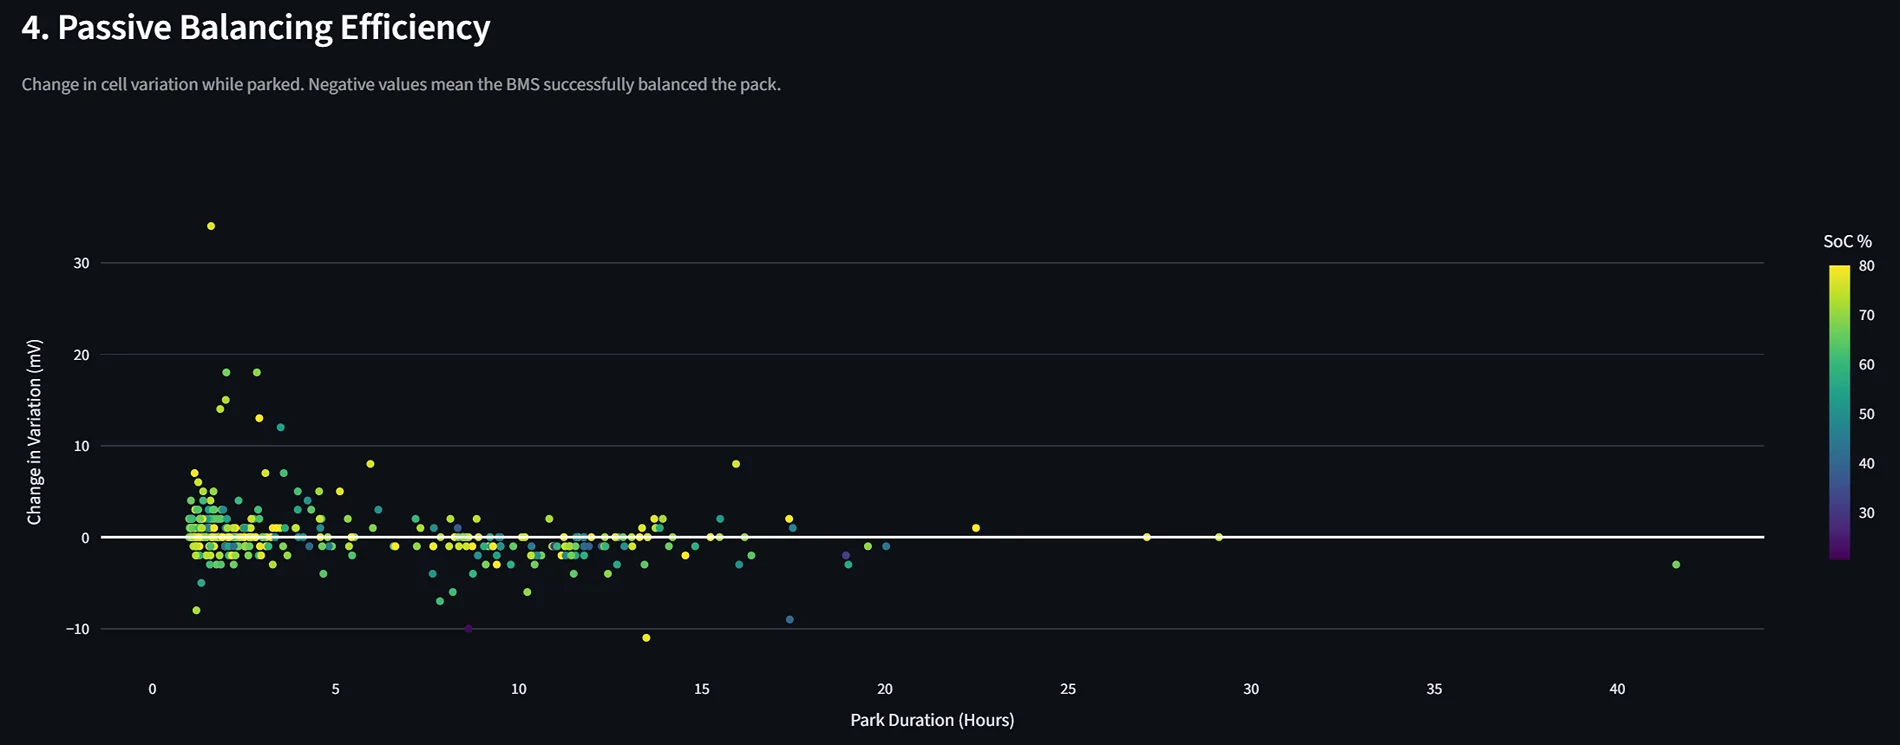Image resolution: width=1900 pixels, height=745 pixels.
Task: Click the x-axis tick label 20
Action: [885, 689]
